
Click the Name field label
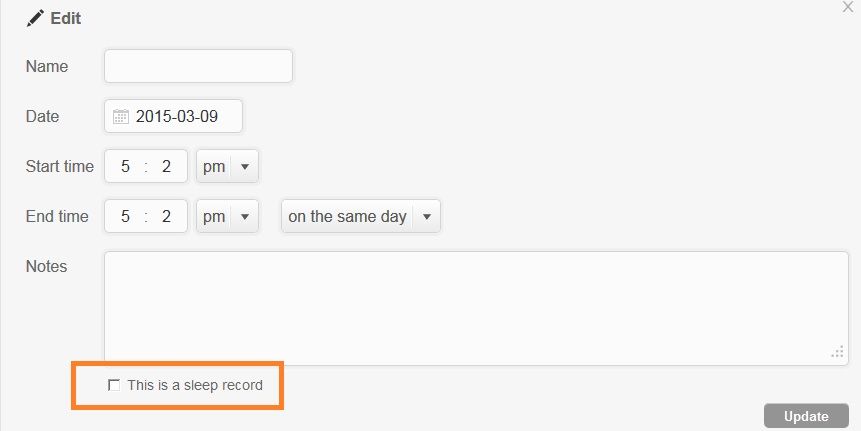coord(47,66)
